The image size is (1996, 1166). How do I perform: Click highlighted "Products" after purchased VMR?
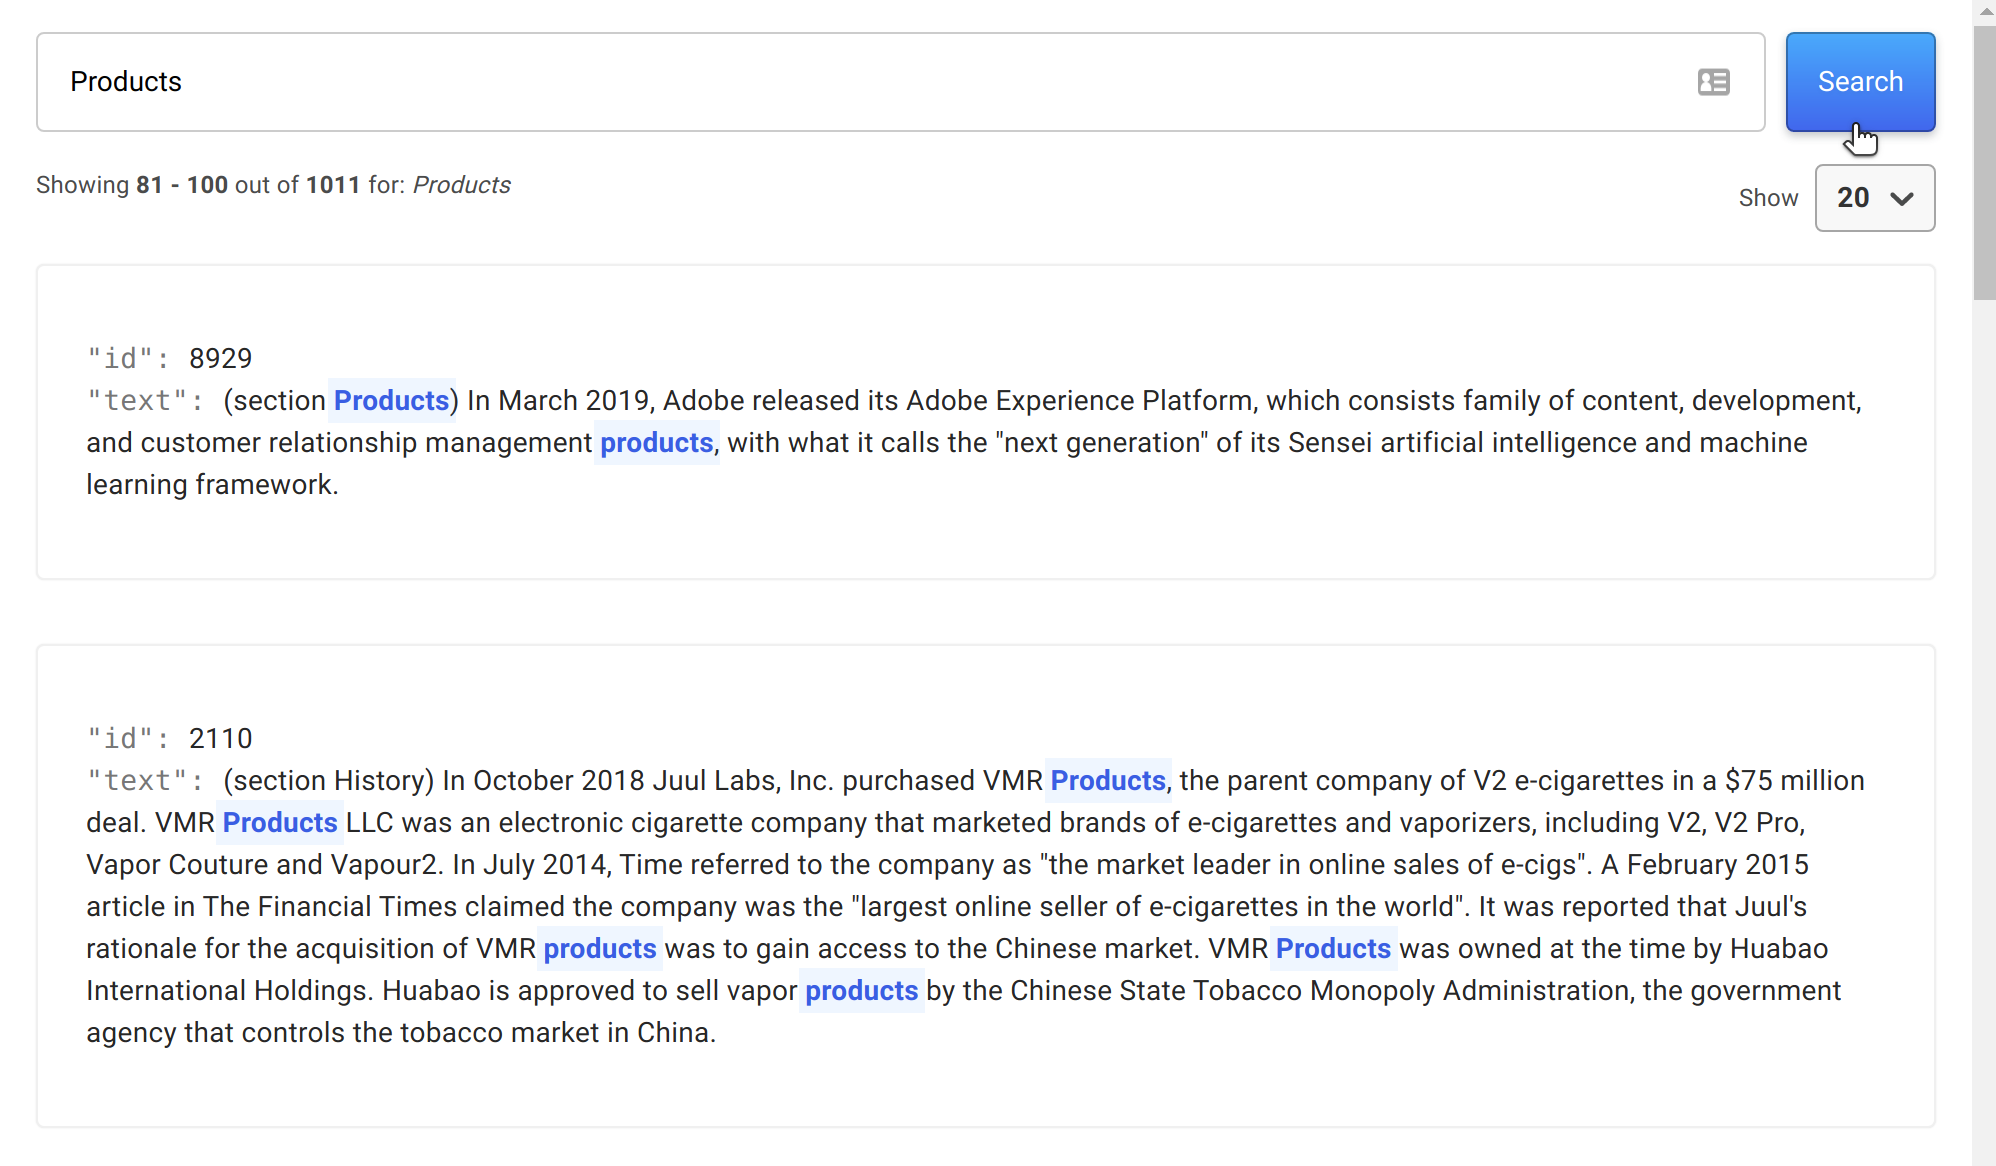click(1107, 781)
